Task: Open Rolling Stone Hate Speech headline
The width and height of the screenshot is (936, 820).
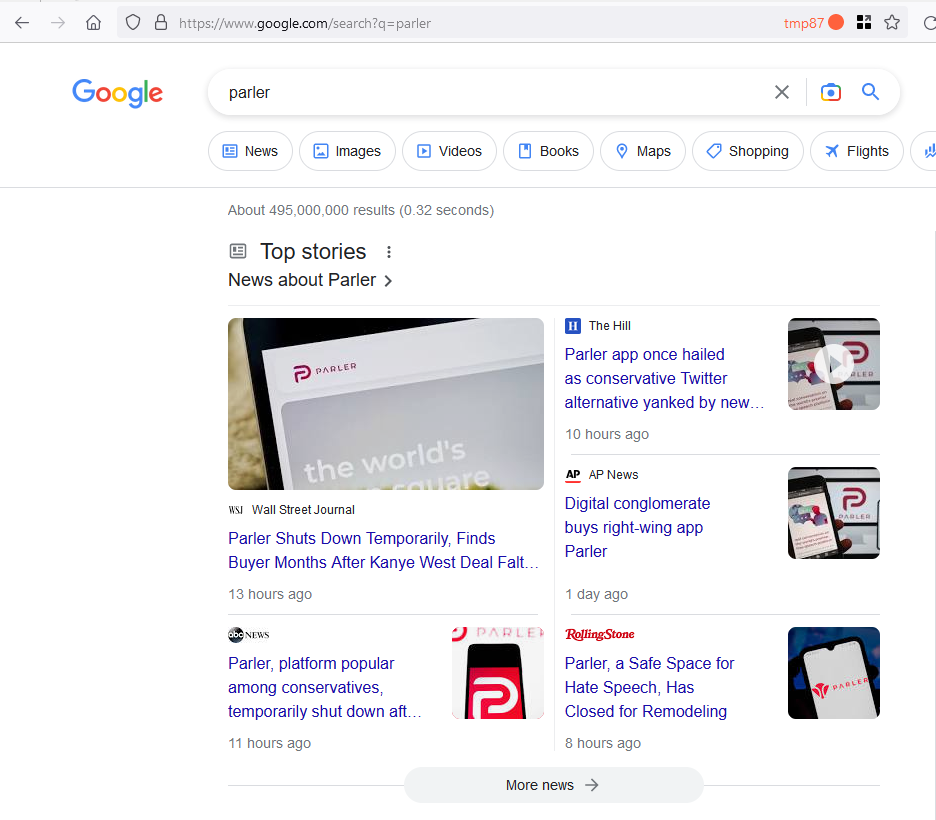Action: click(x=649, y=688)
